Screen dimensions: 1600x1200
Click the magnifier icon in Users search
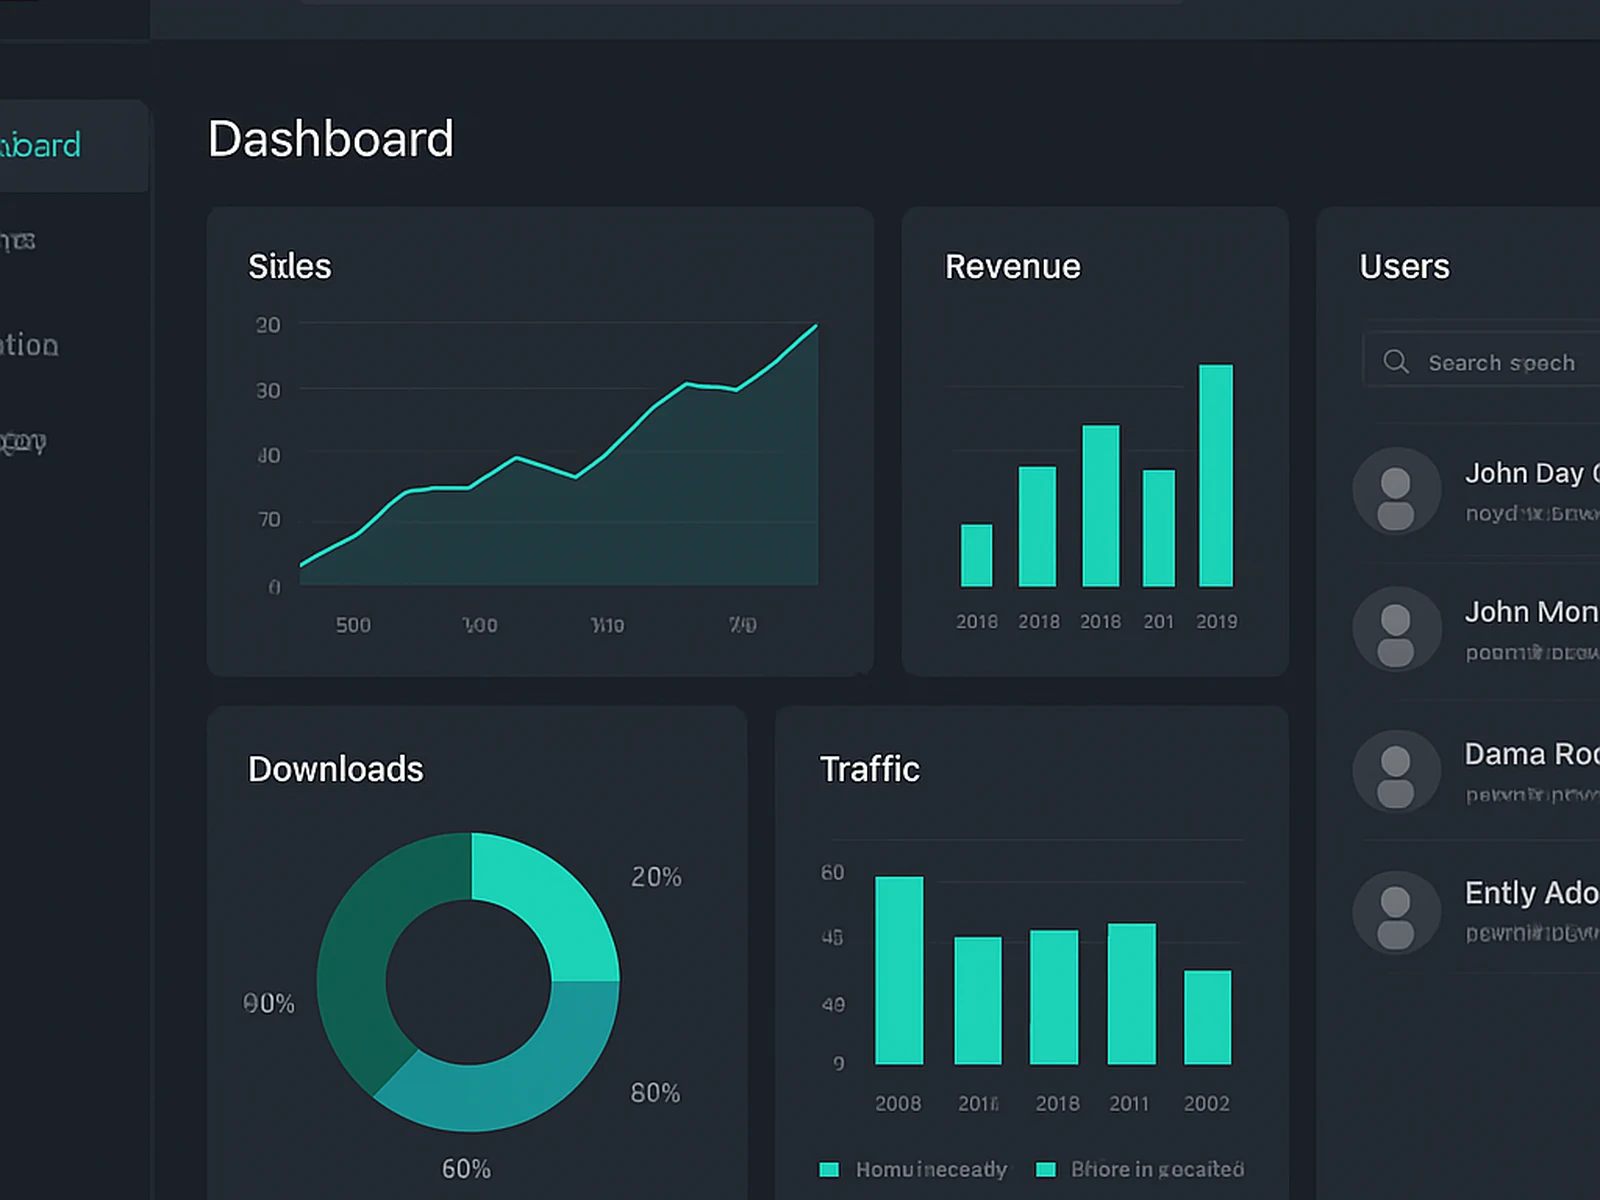point(1396,362)
